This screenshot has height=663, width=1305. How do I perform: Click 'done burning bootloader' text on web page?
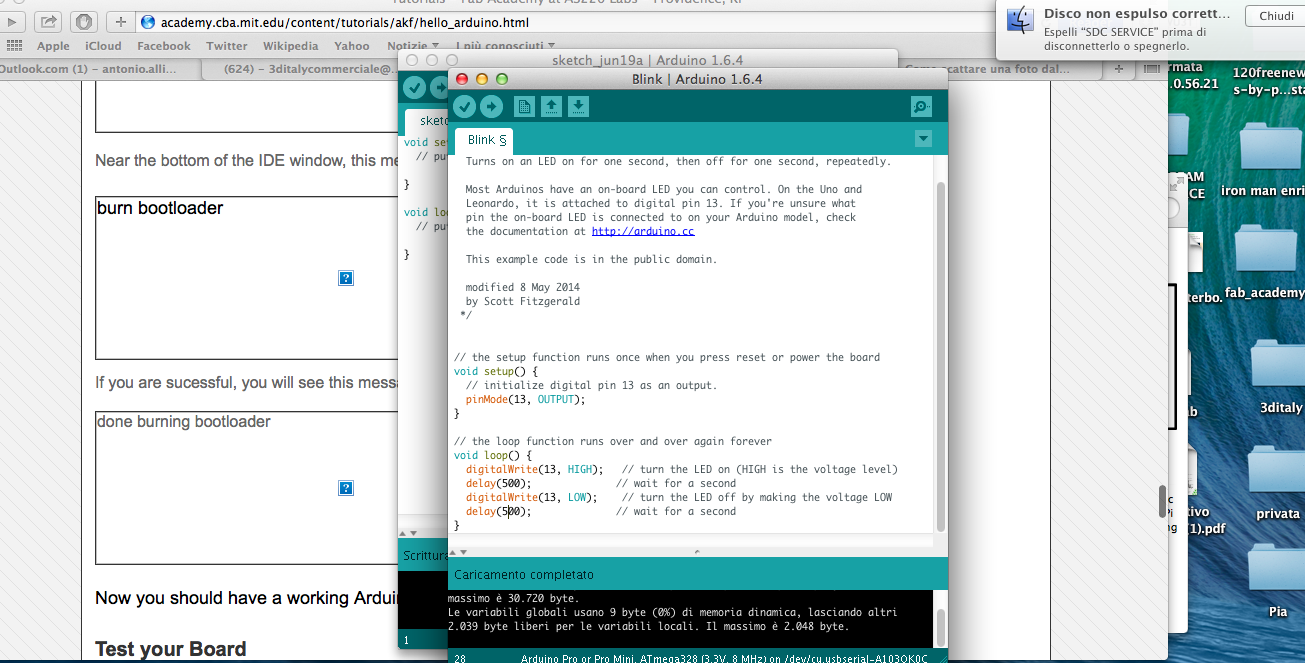(x=184, y=421)
